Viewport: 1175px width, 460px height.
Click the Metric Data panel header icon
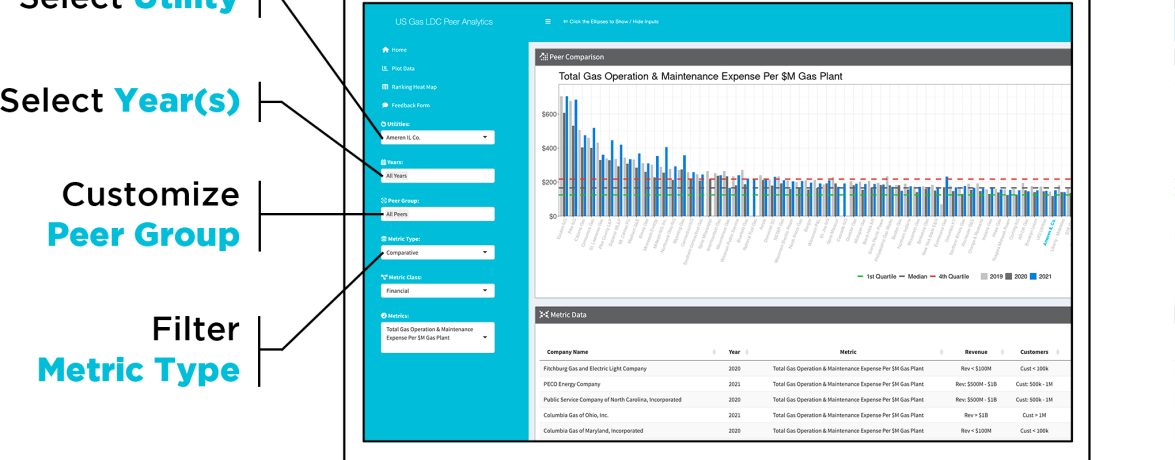[x=544, y=315]
